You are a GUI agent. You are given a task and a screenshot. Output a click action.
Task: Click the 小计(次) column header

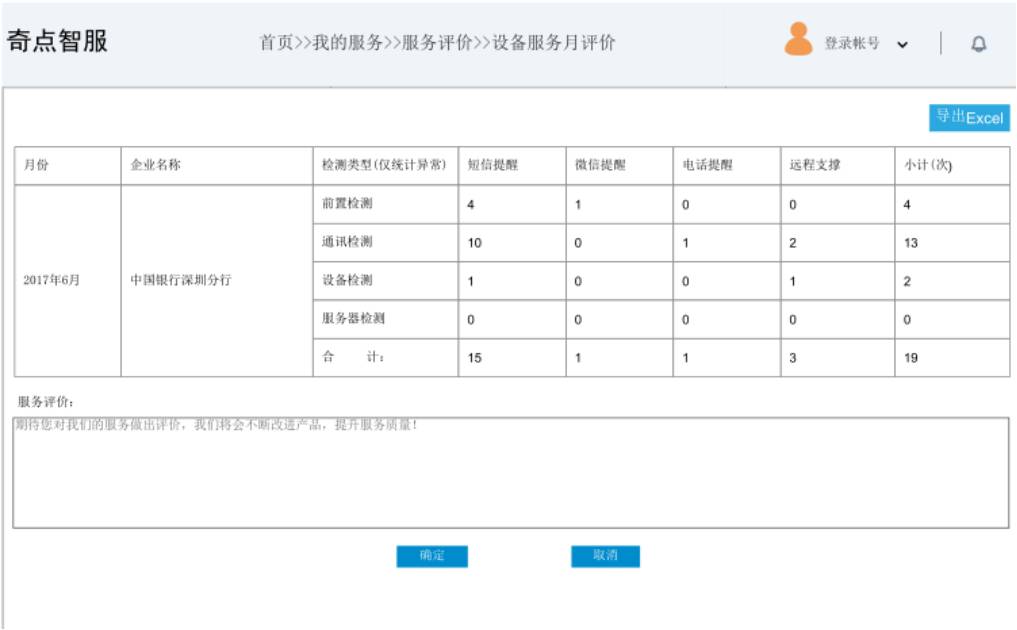click(927, 166)
